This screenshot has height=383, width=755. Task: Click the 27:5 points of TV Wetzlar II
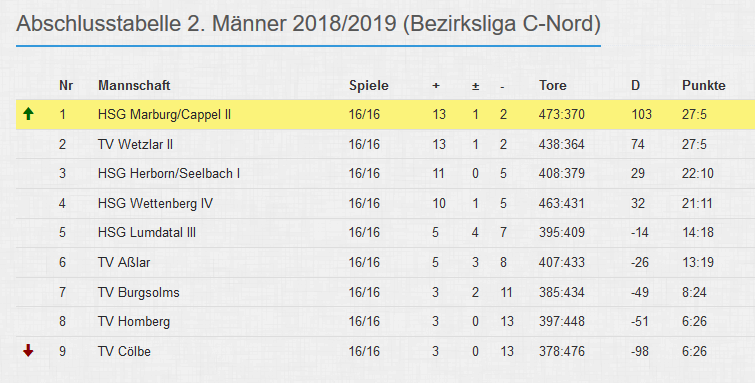694,145
